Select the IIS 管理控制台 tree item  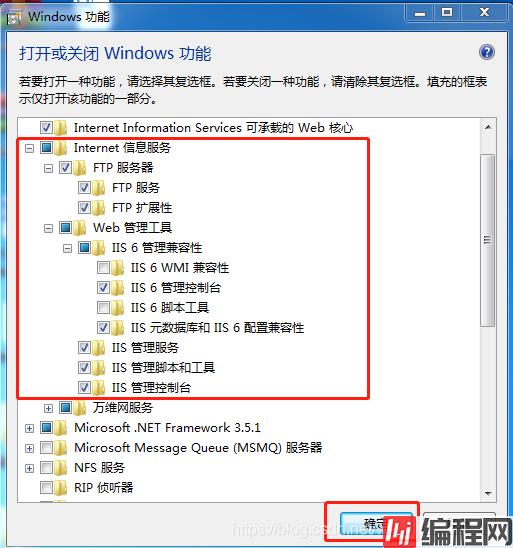[151, 388]
